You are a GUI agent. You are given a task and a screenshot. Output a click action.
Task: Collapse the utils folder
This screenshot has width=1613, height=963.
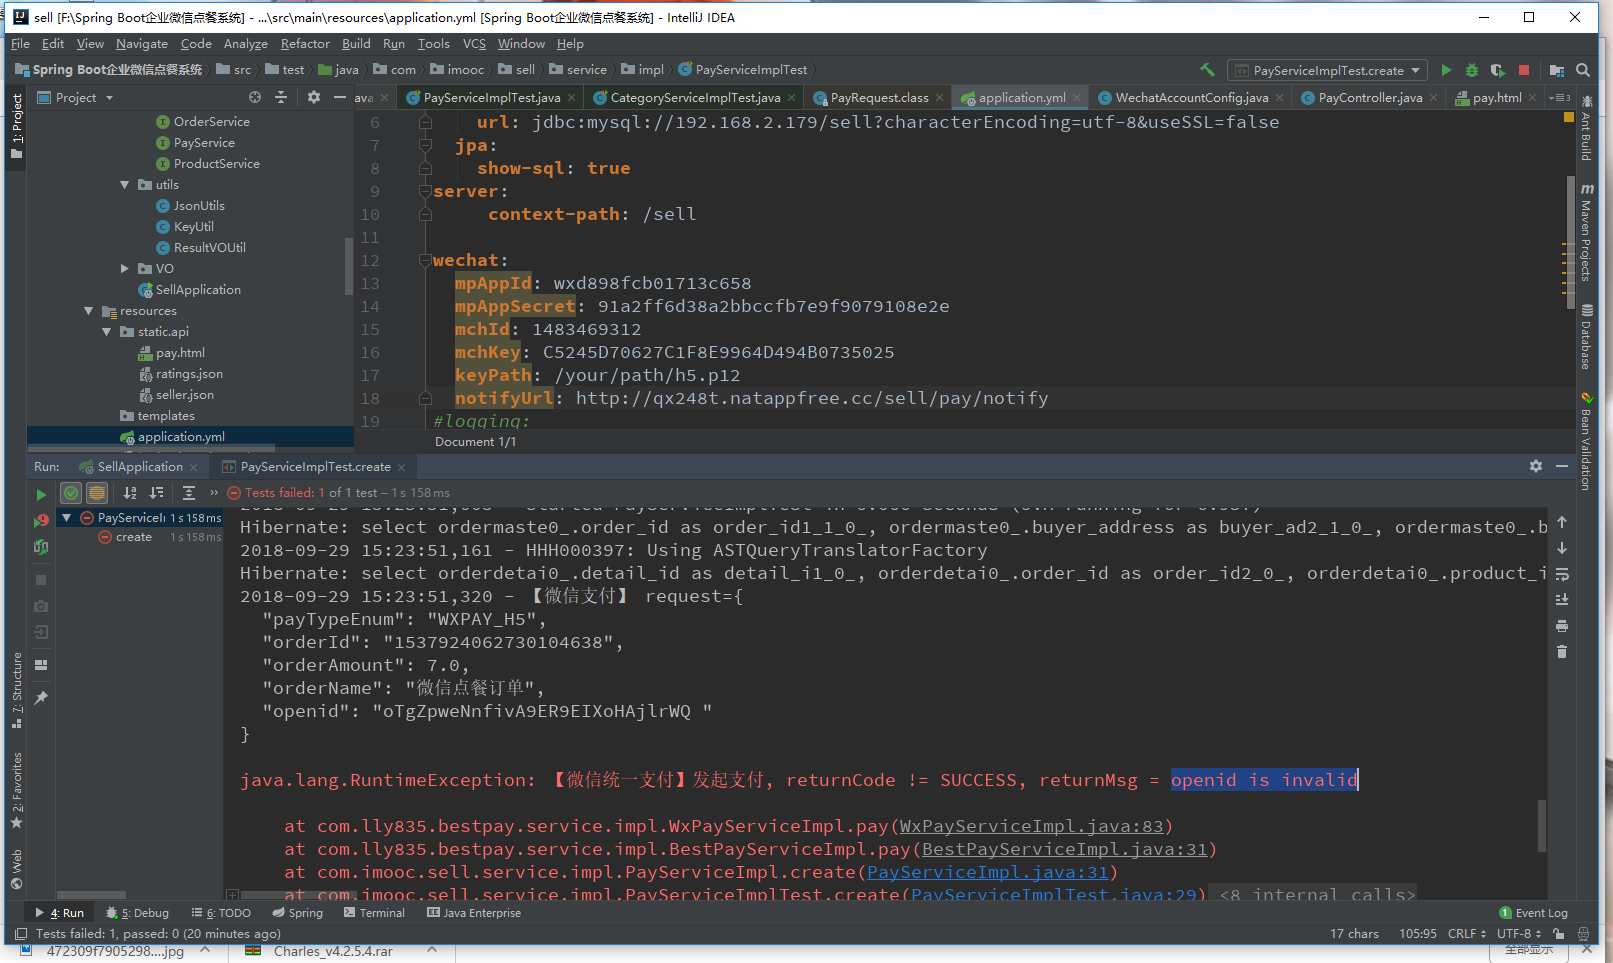[x=125, y=185]
